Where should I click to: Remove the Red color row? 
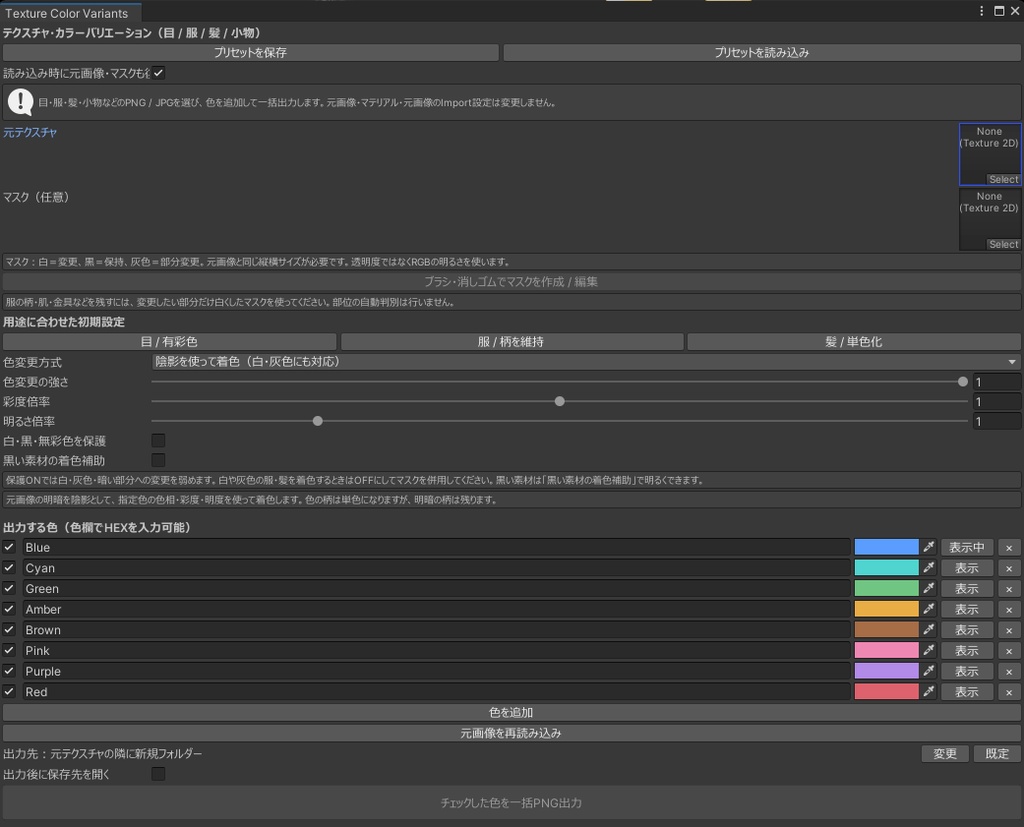click(1009, 692)
